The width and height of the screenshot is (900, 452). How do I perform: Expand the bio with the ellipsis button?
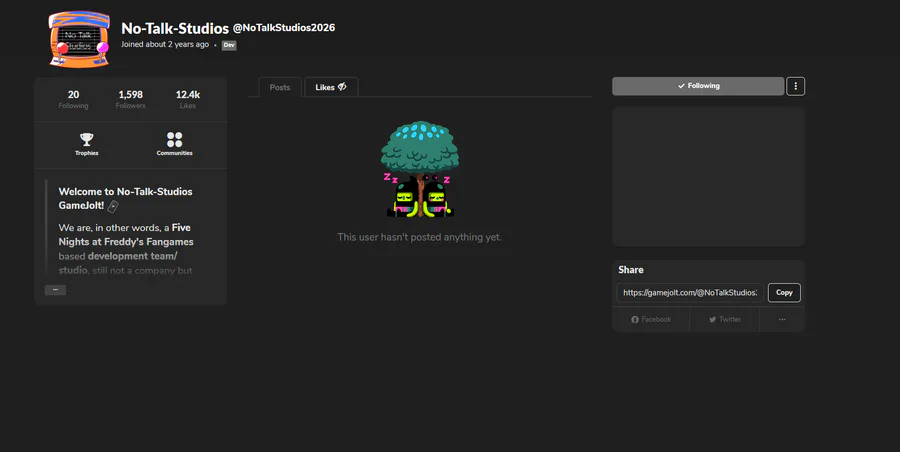[55, 289]
